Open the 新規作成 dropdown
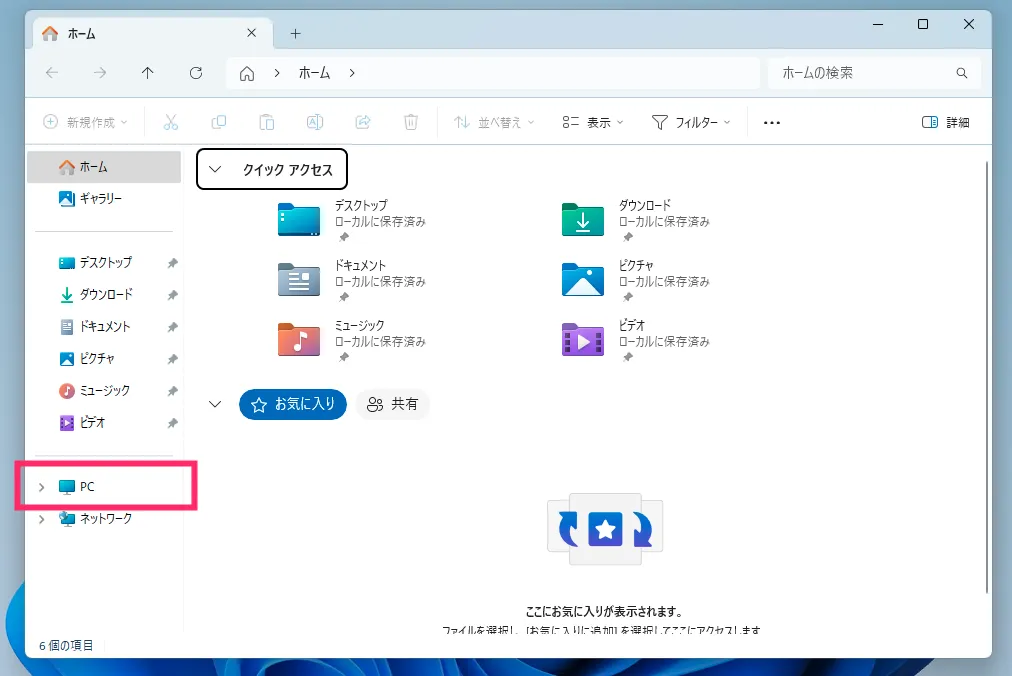The image size is (1012, 676). point(85,122)
